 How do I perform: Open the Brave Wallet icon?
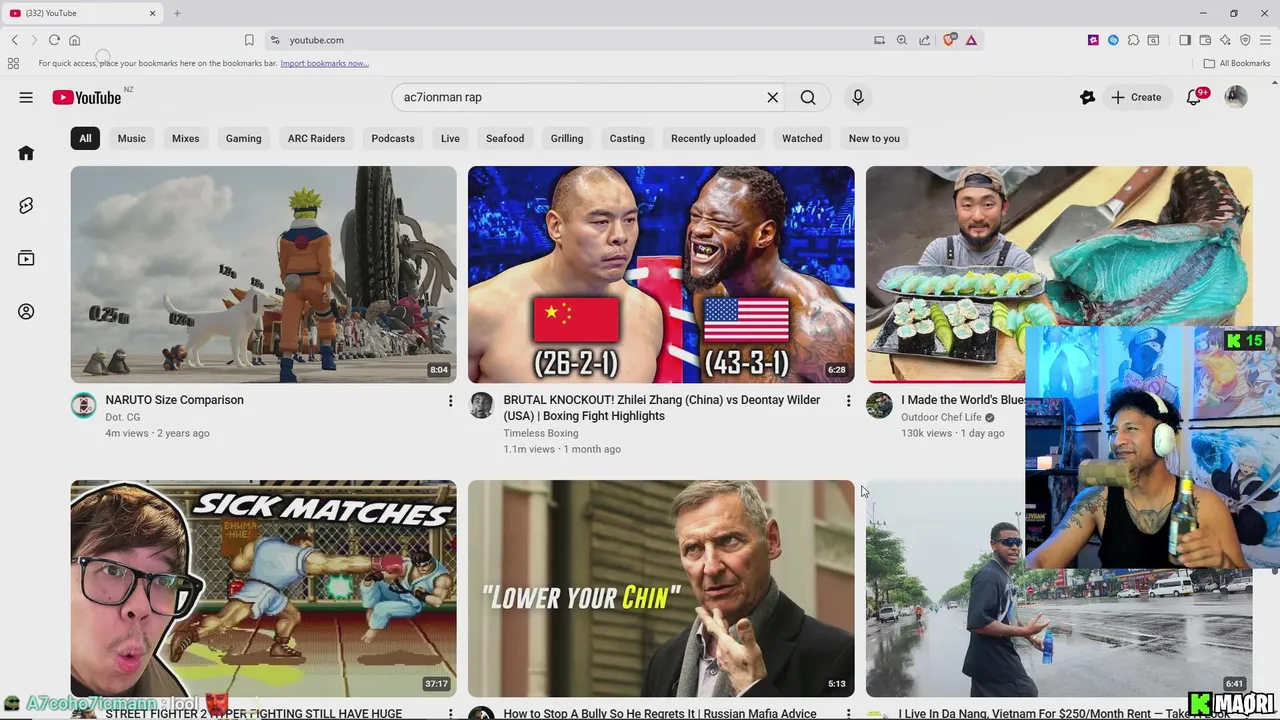1205,40
